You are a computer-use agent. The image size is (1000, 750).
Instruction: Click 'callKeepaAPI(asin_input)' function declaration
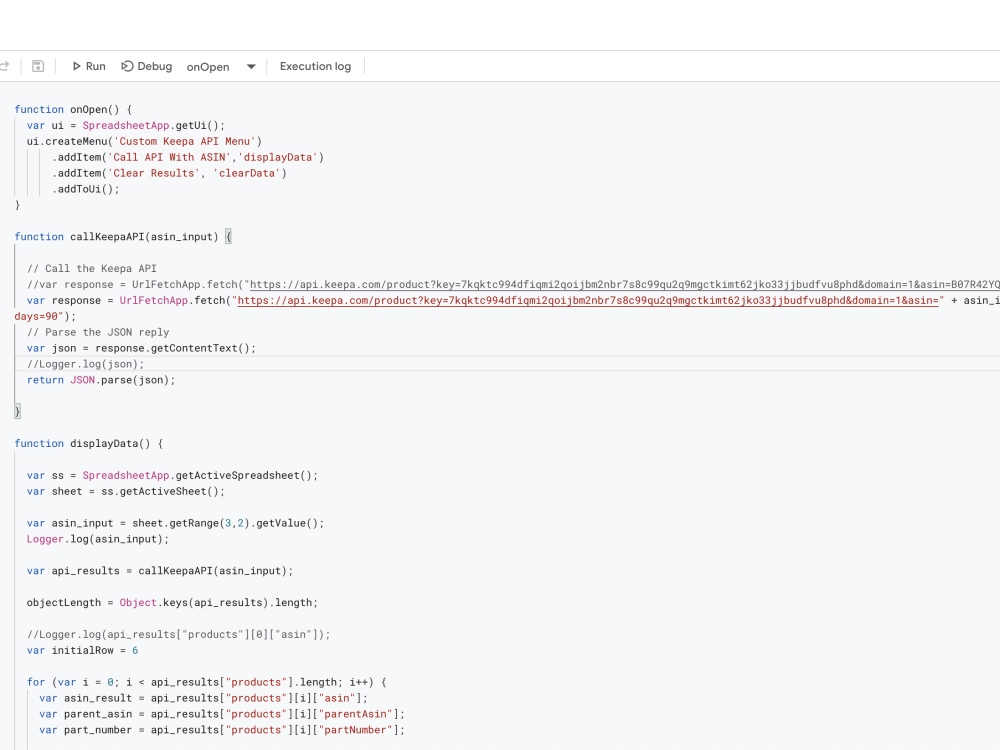coord(123,237)
